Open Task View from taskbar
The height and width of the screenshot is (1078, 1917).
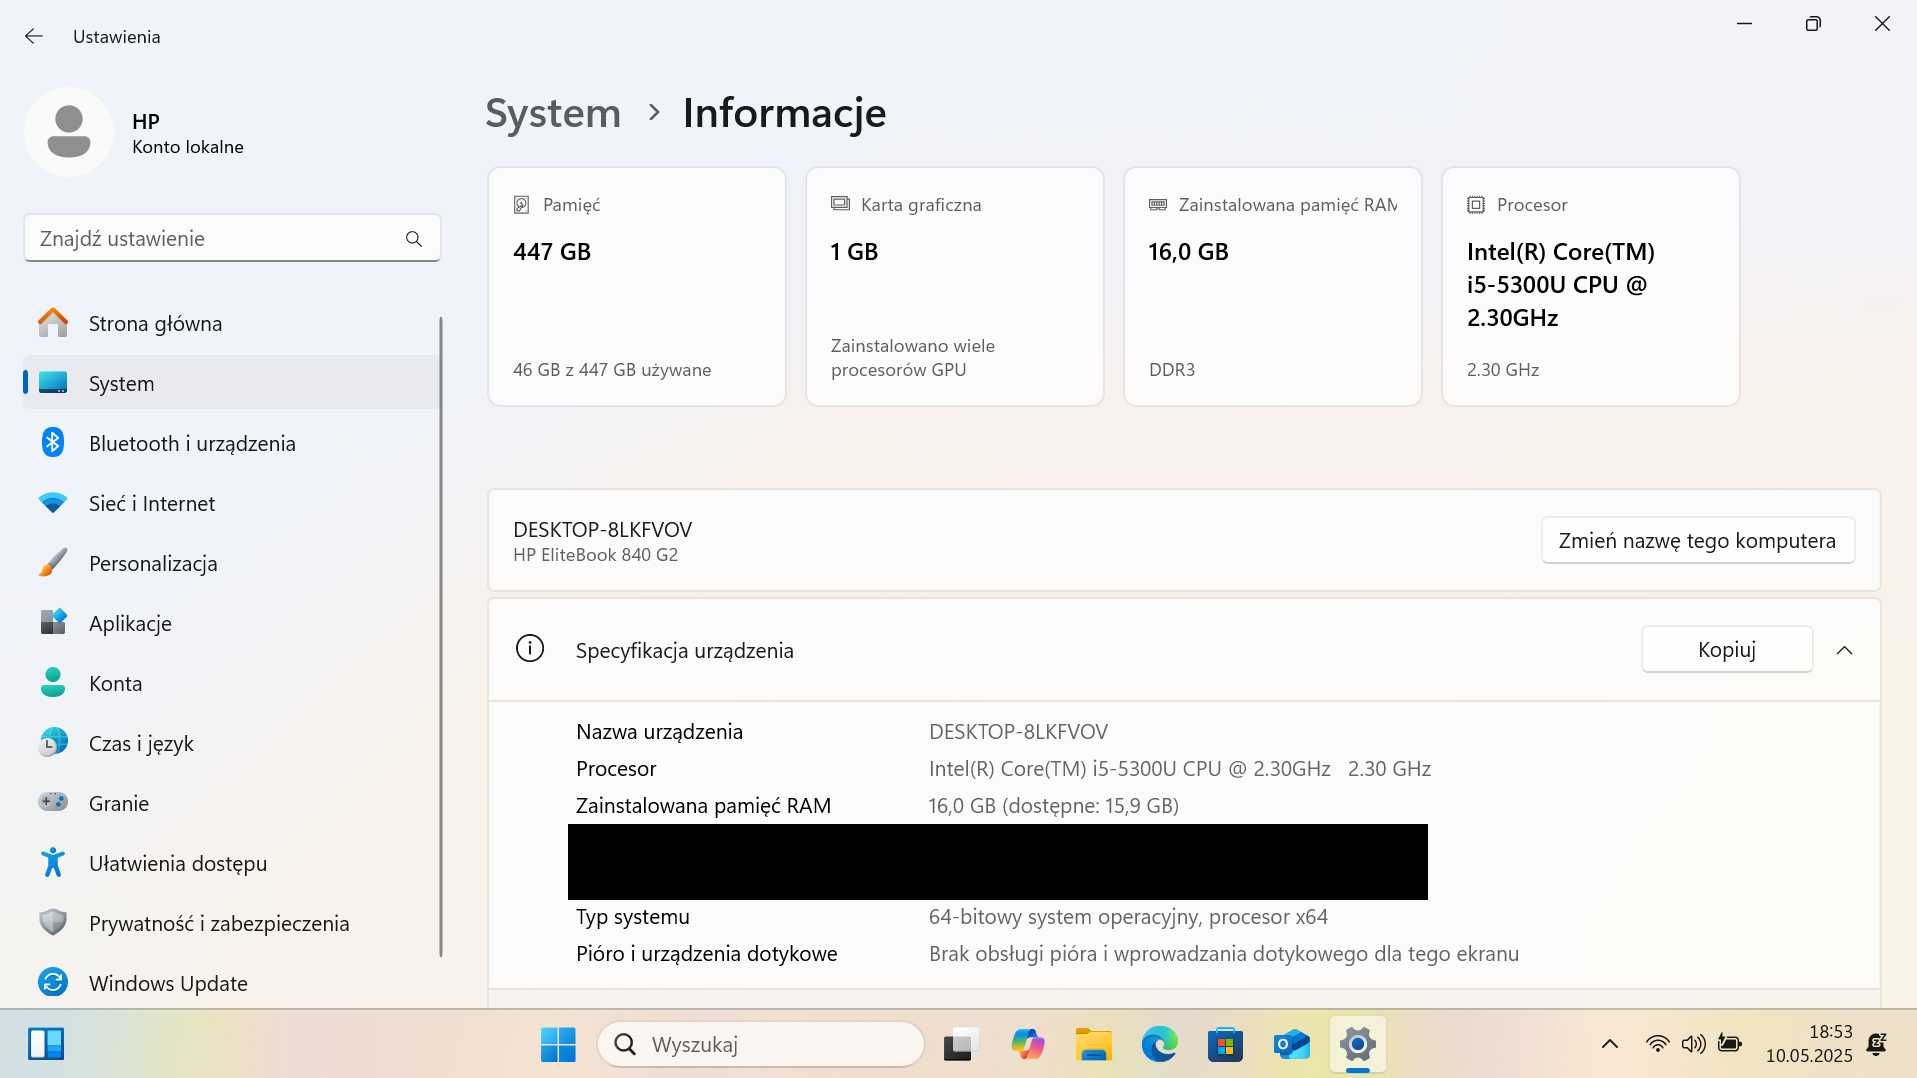coord(960,1045)
